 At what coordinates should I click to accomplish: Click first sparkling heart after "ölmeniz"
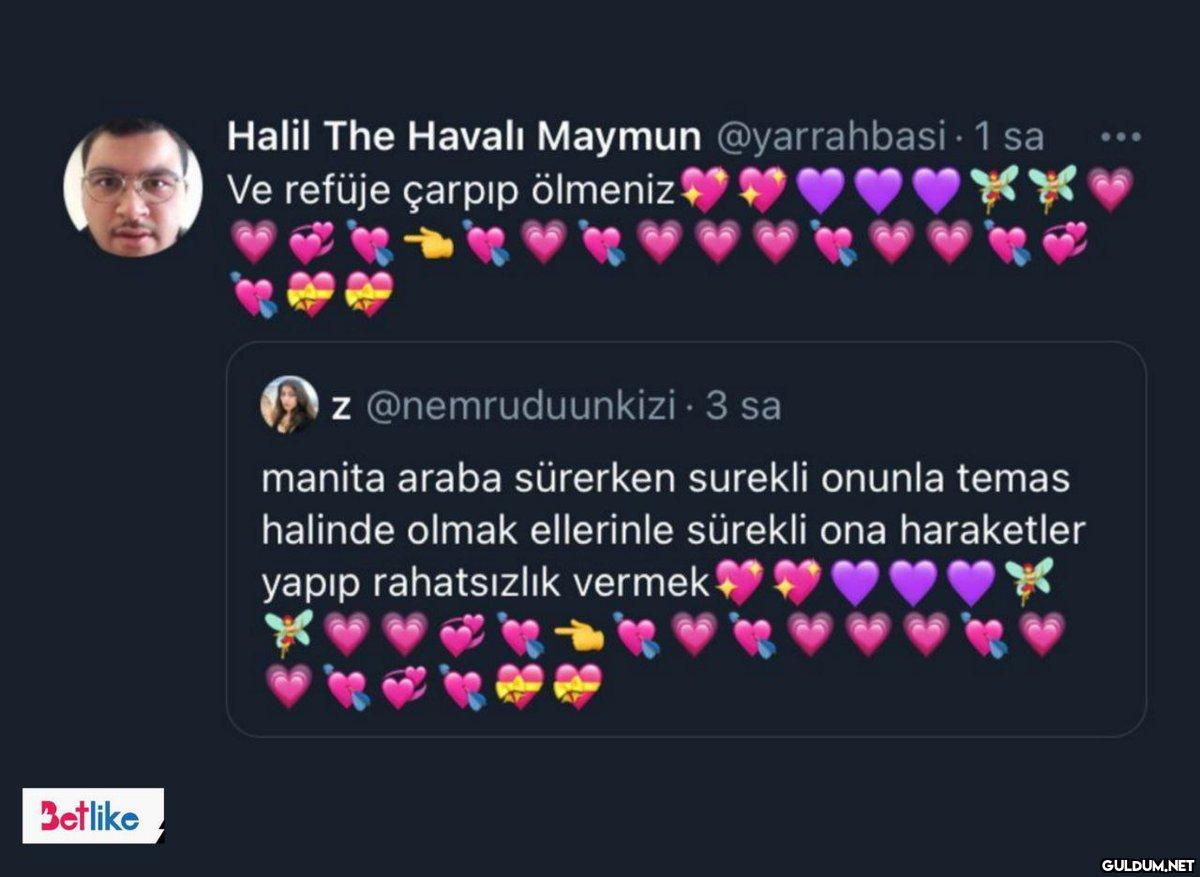[x=704, y=189]
